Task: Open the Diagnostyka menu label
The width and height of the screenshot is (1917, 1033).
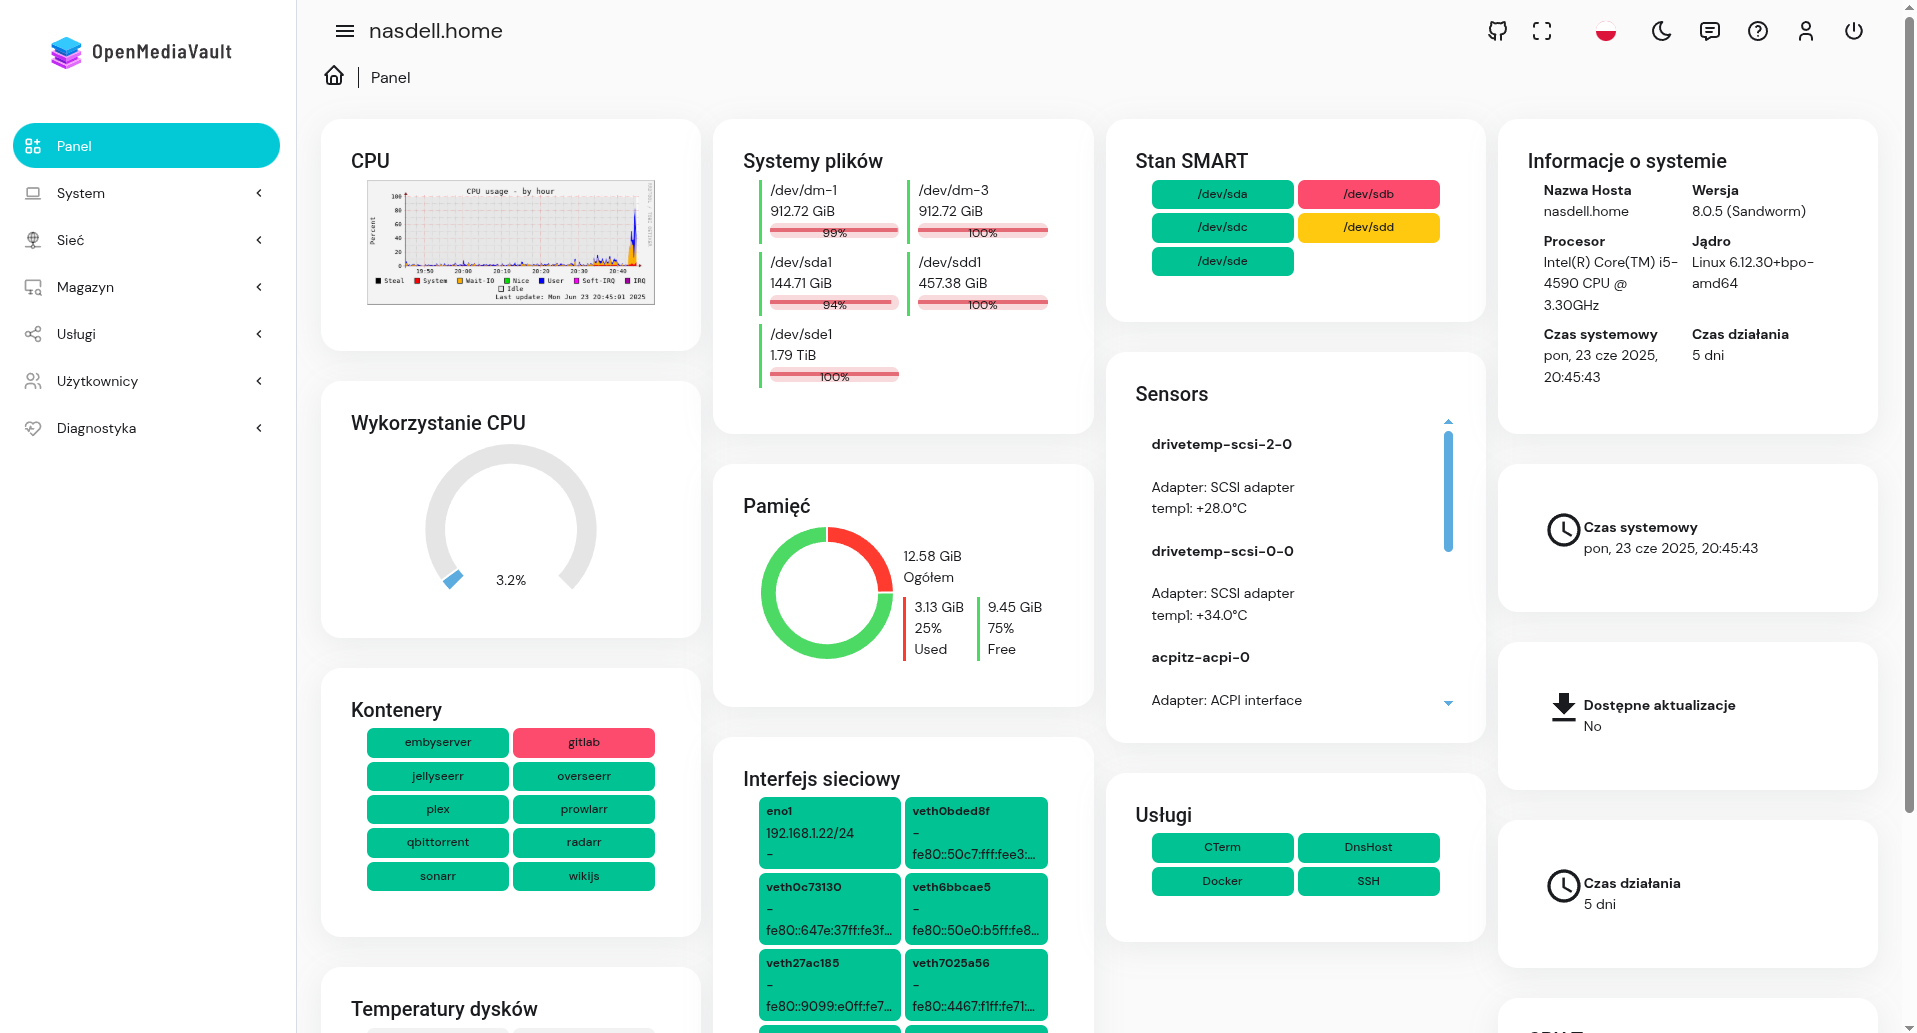Action: coord(96,428)
